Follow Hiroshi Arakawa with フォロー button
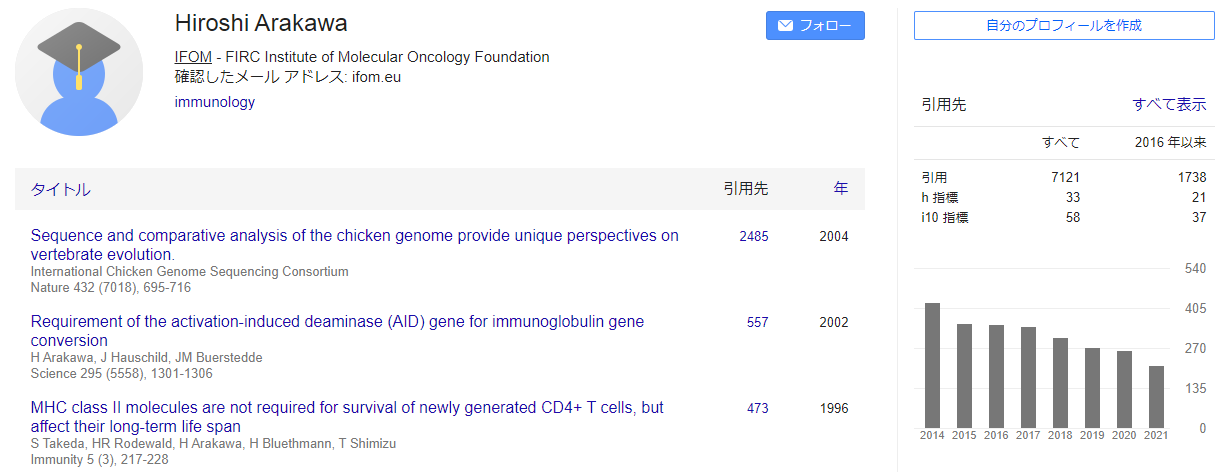Image resolution: width=1228 pixels, height=472 pixels. click(x=815, y=26)
